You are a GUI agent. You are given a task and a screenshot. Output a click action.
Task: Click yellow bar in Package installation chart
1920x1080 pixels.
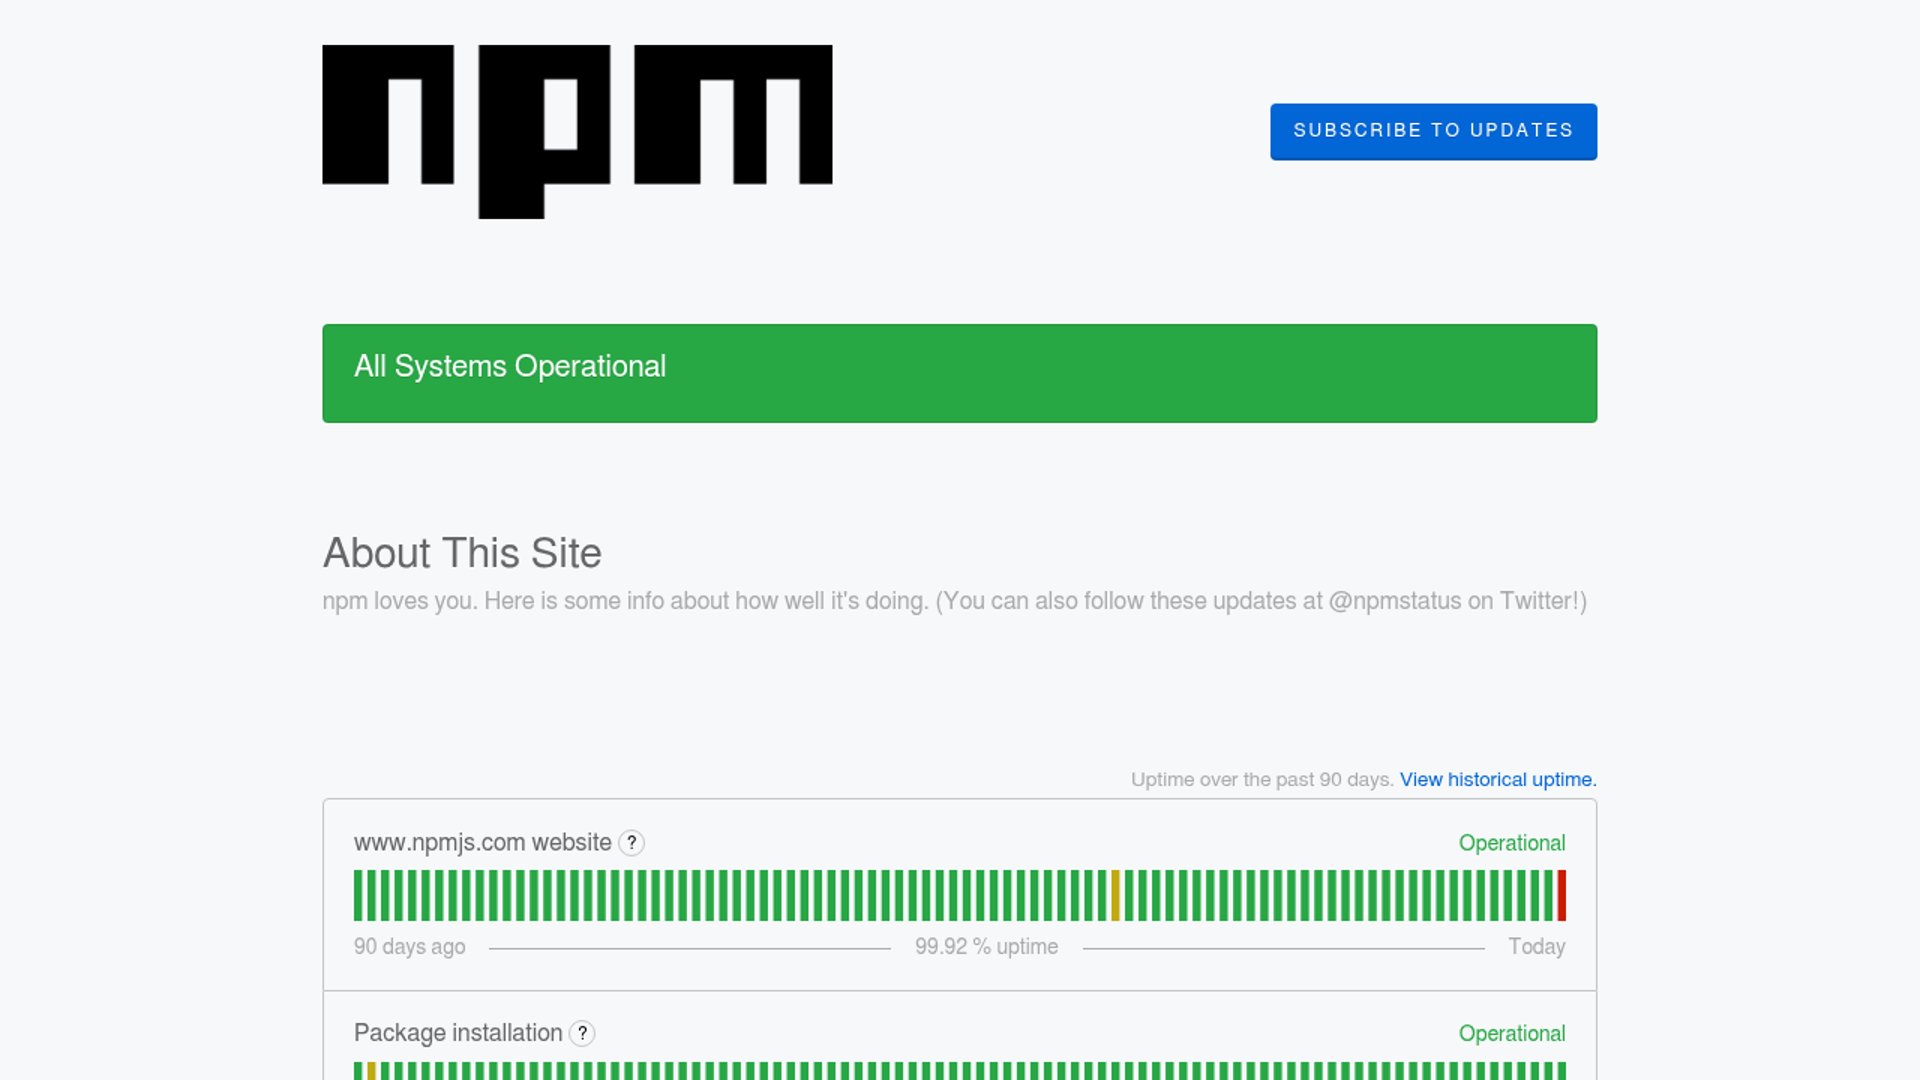click(x=371, y=1071)
